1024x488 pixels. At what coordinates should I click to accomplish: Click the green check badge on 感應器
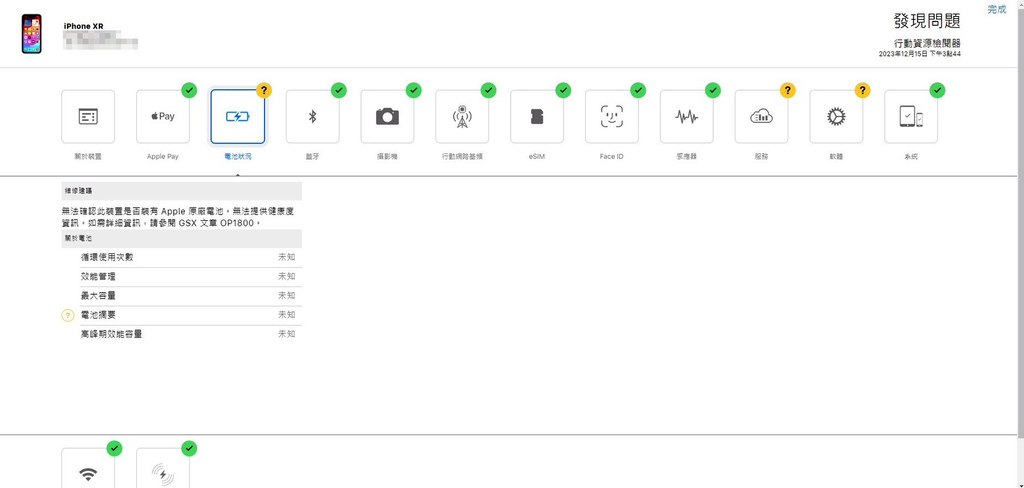(x=712, y=90)
